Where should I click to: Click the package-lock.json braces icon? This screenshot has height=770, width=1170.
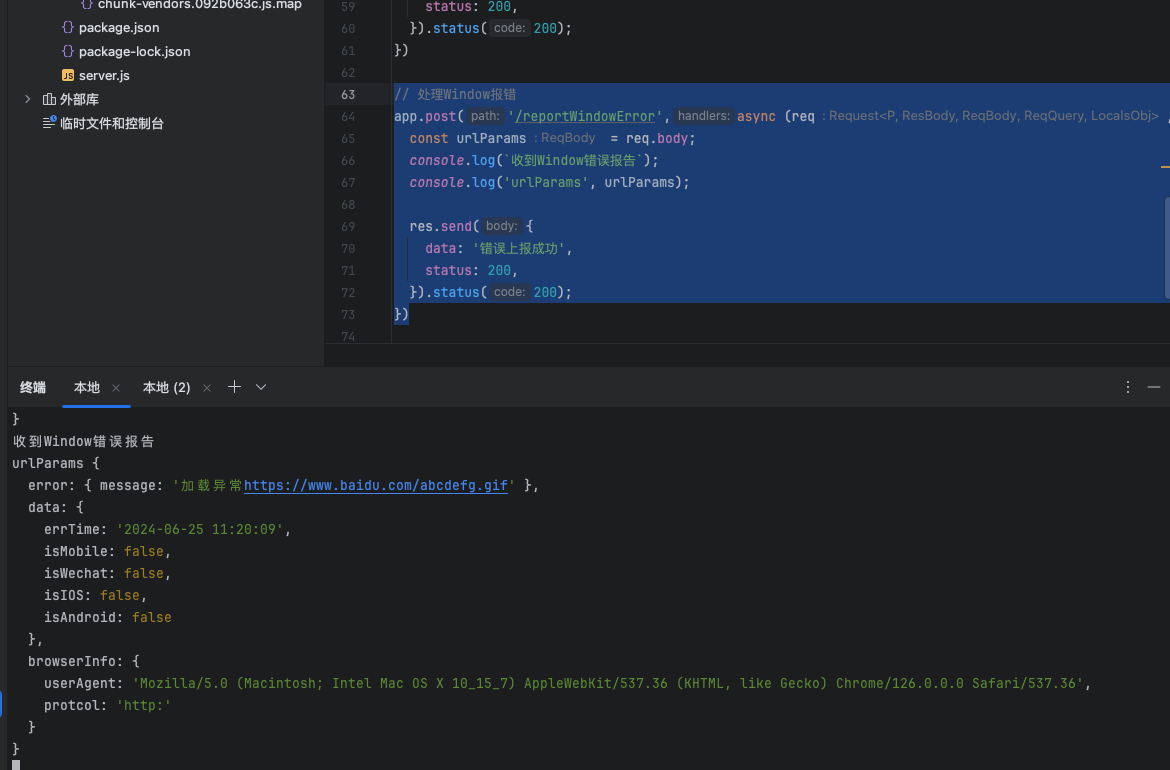67,51
